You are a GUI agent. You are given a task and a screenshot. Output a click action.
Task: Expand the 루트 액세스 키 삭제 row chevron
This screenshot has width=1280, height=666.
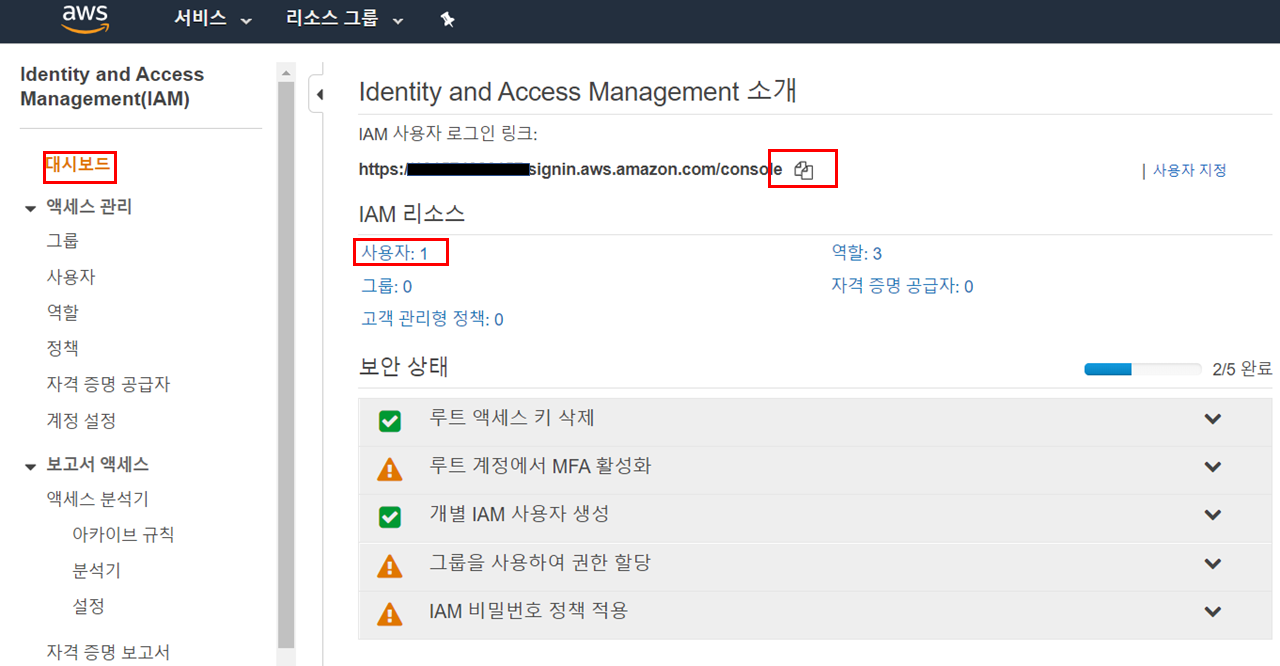point(1213,419)
